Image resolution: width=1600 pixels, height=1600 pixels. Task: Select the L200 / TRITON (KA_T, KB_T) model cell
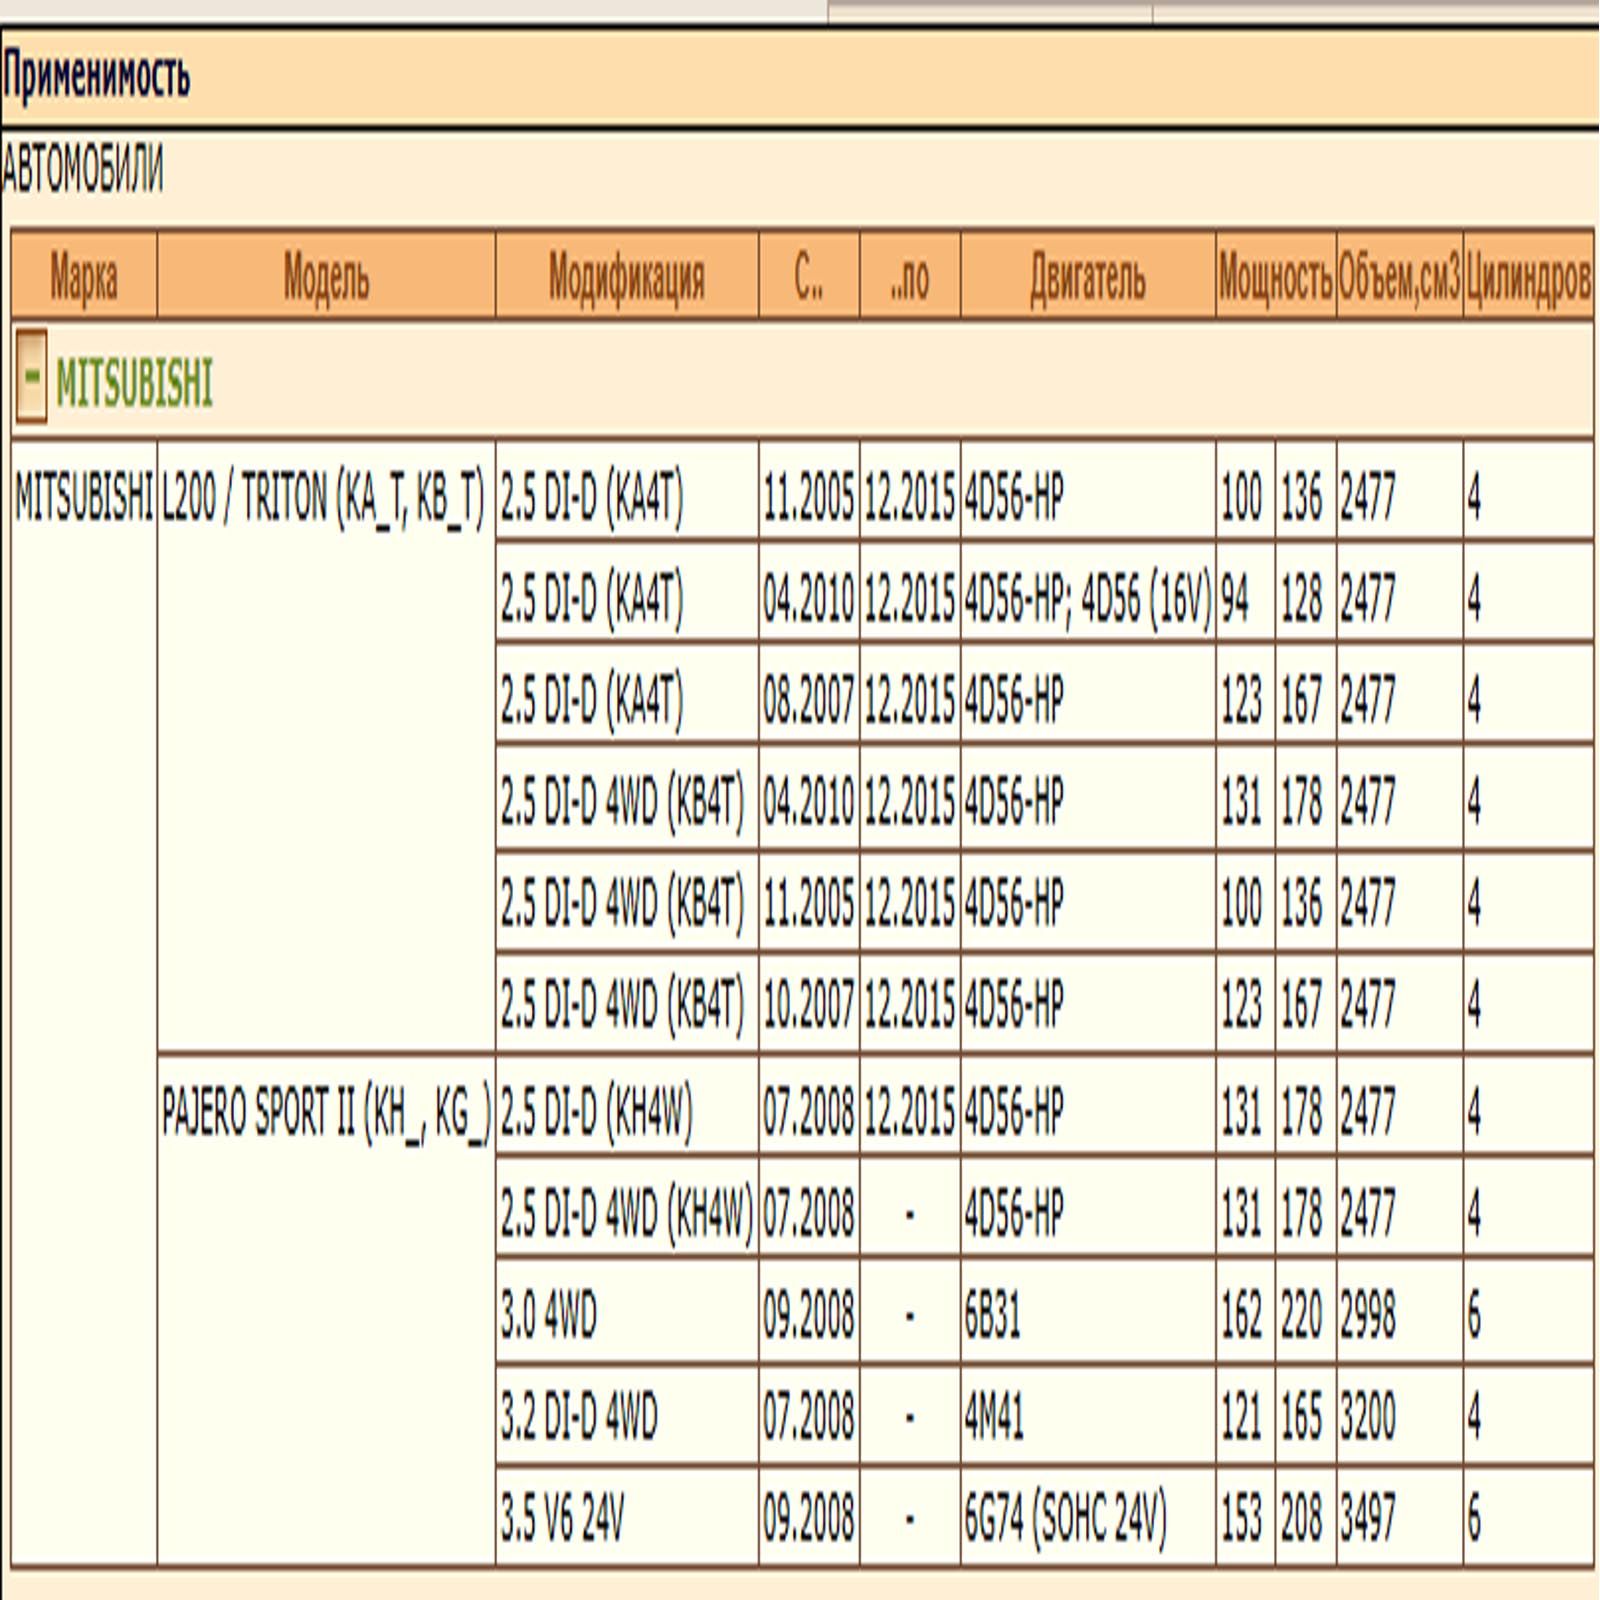[324, 497]
